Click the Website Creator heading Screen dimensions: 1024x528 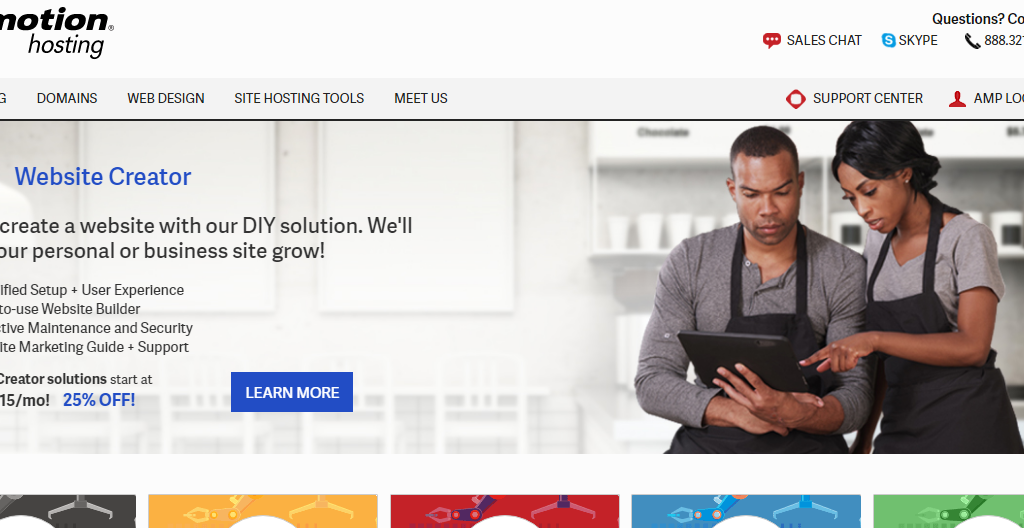point(103,176)
